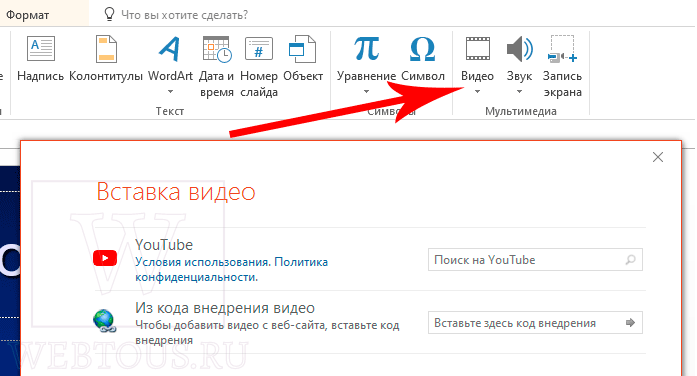This screenshot has width=697, height=376.
Task: Click the Поиск на YouTube field
Action: pos(535,260)
